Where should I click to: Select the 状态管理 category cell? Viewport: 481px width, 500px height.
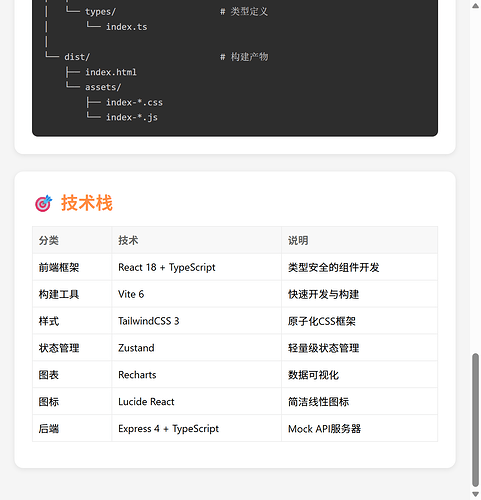(x=72, y=348)
